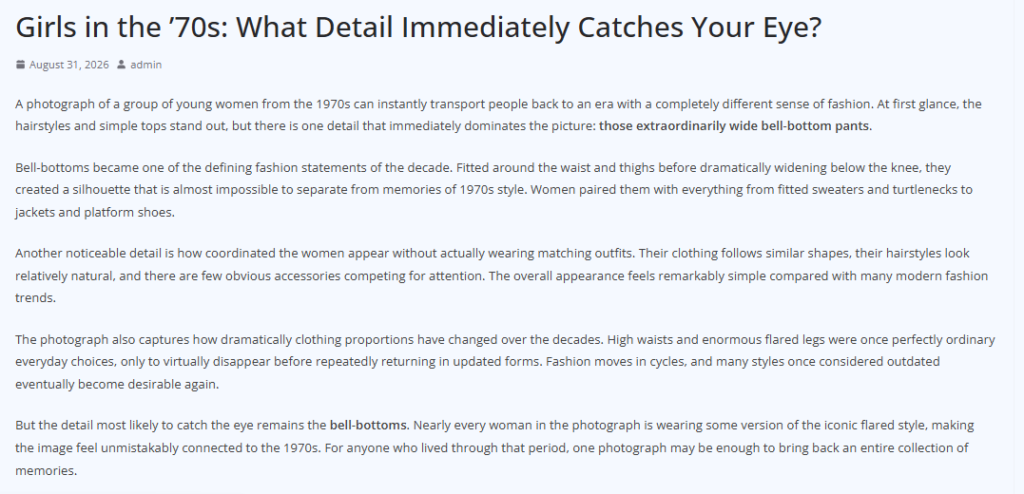Click the paragraph starting 'Bell-bottoms became one'

[x=494, y=189]
